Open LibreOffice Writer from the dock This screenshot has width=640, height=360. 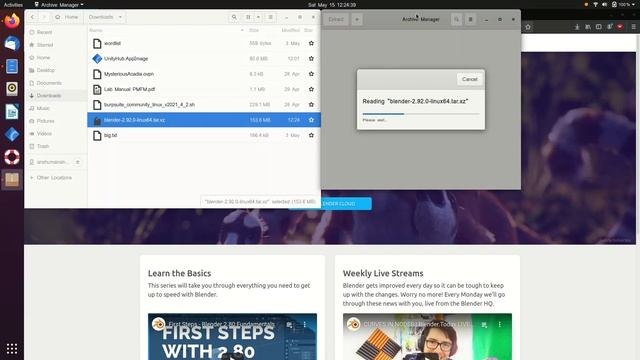pos(12,111)
